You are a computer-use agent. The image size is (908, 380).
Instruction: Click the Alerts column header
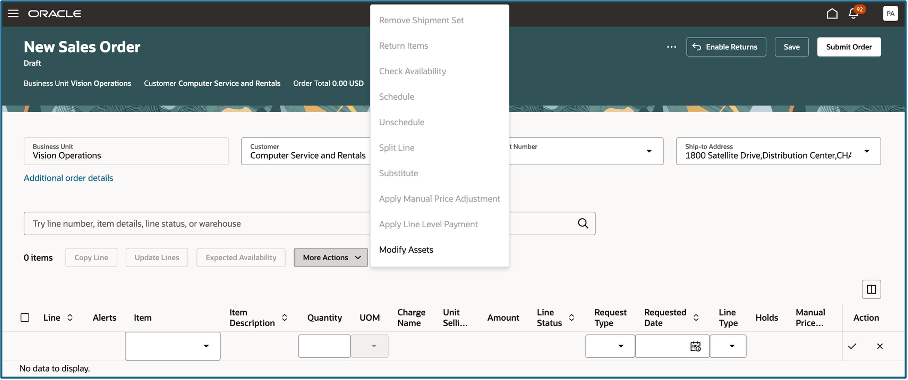104,317
